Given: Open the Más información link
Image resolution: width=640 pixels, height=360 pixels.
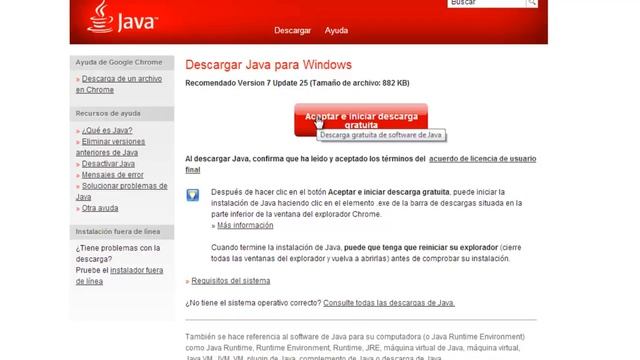Looking at the screenshot, I should 245,225.
